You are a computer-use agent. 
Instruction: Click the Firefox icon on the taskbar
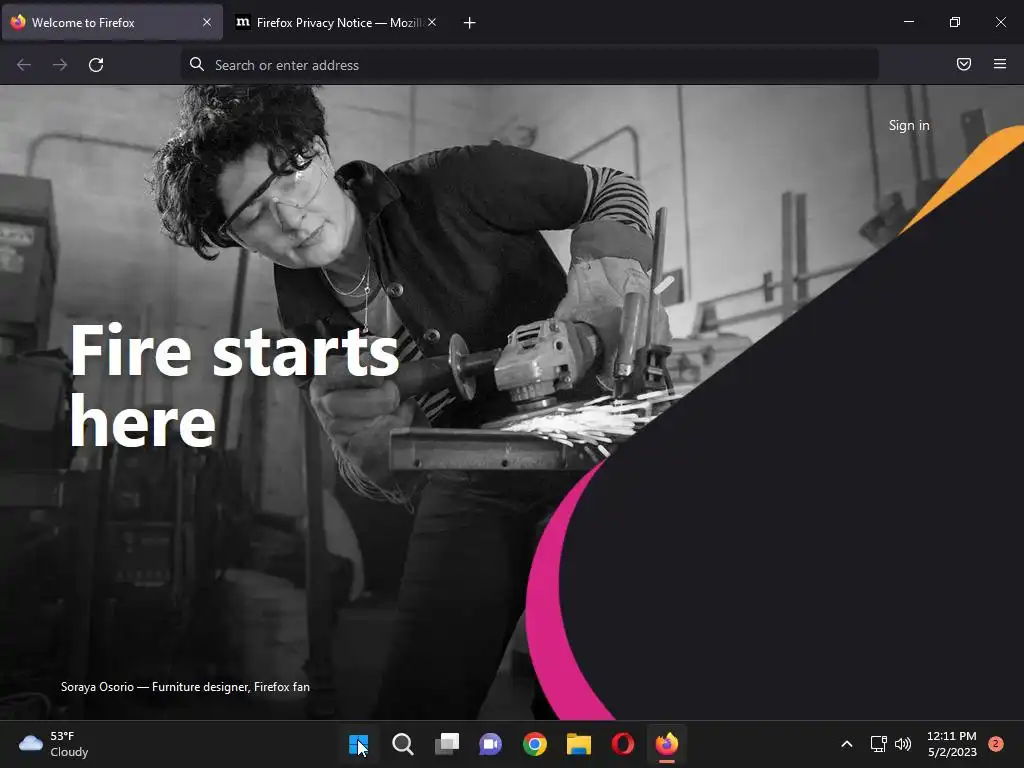pos(667,744)
